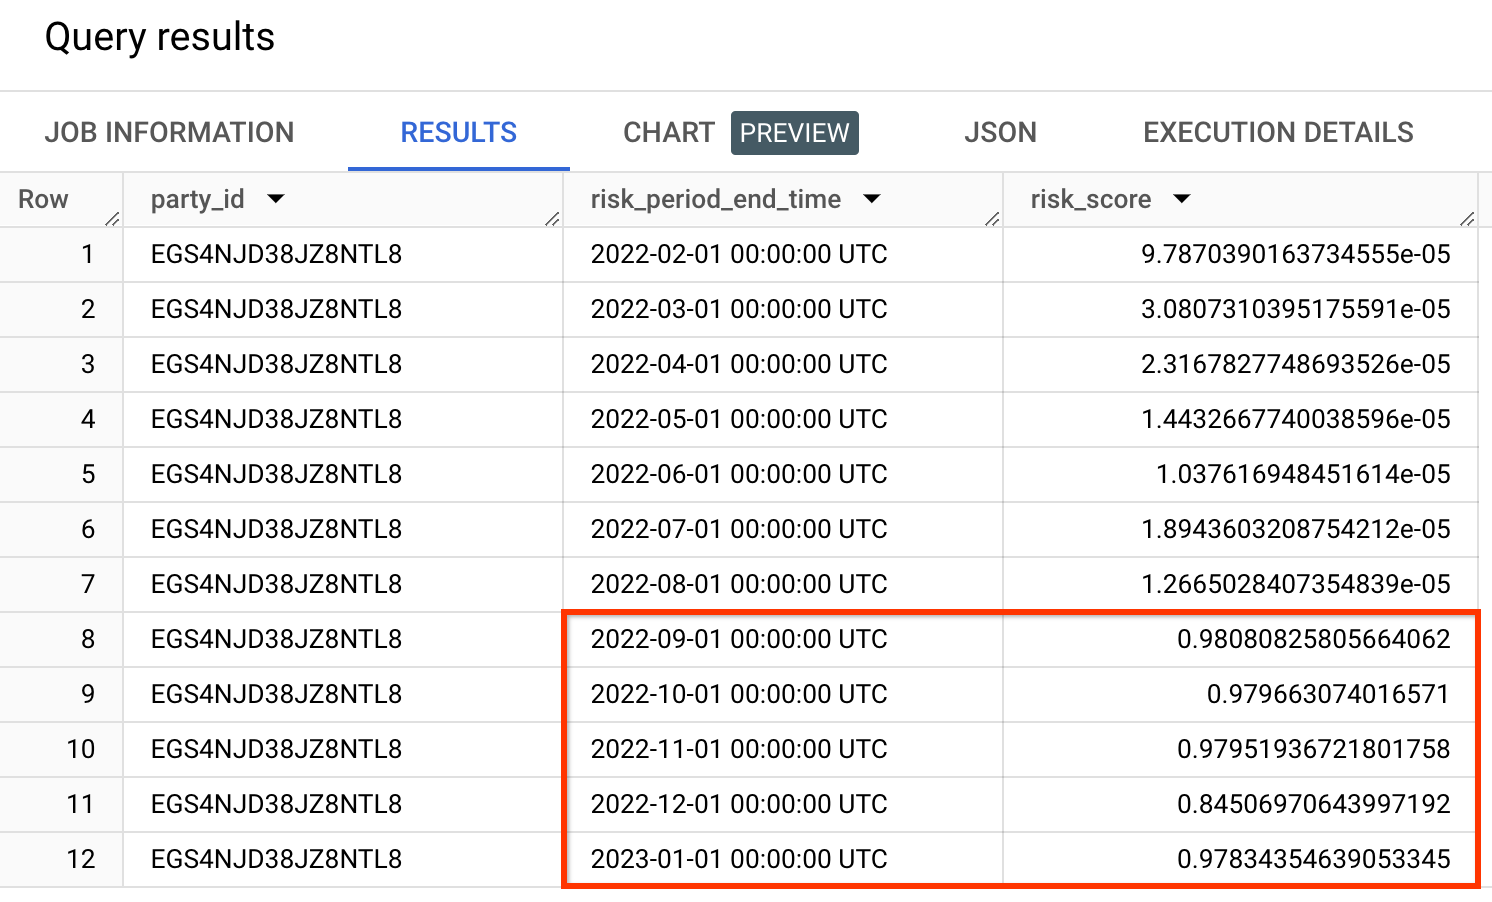Click the resize icon in risk_score header
The height and width of the screenshot is (902, 1492).
tap(1468, 220)
